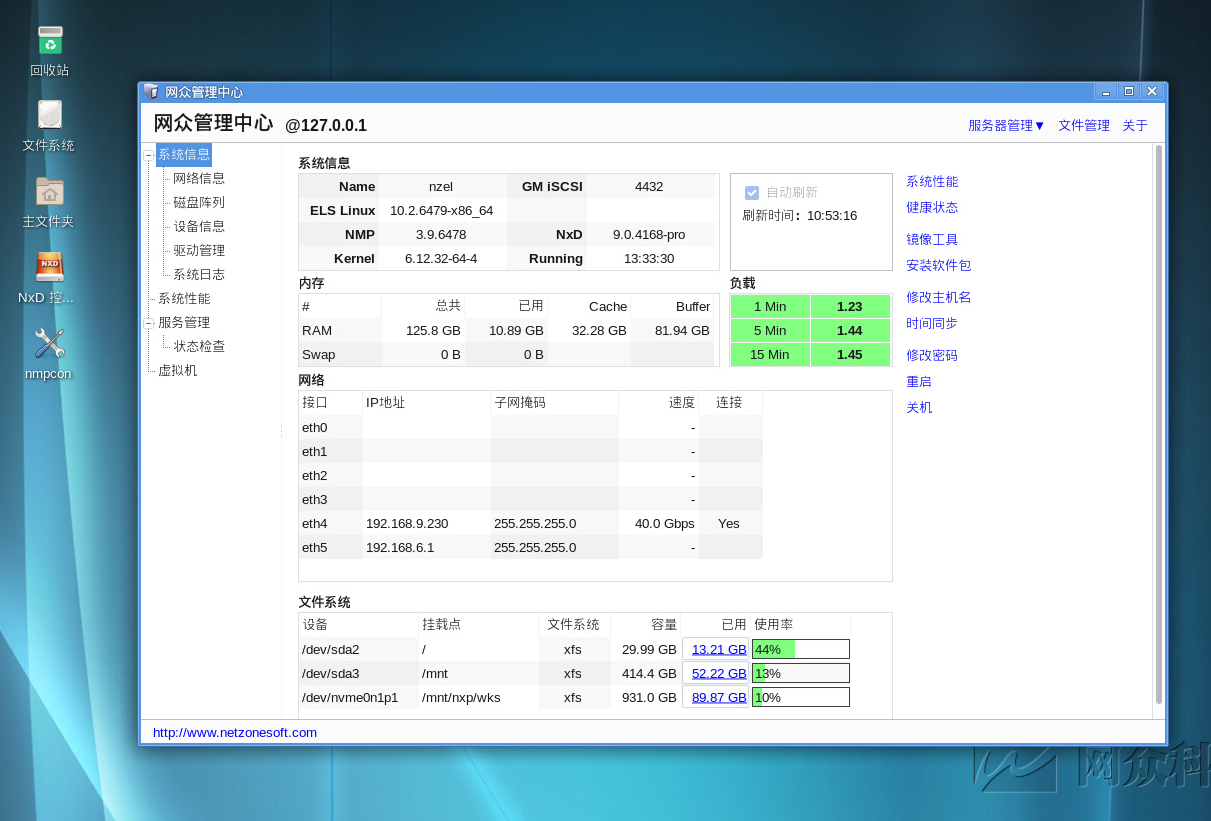Click the 44% usage bar for /dev/sda2
Image resolution: width=1211 pixels, height=821 pixels.
[x=800, y=650]
